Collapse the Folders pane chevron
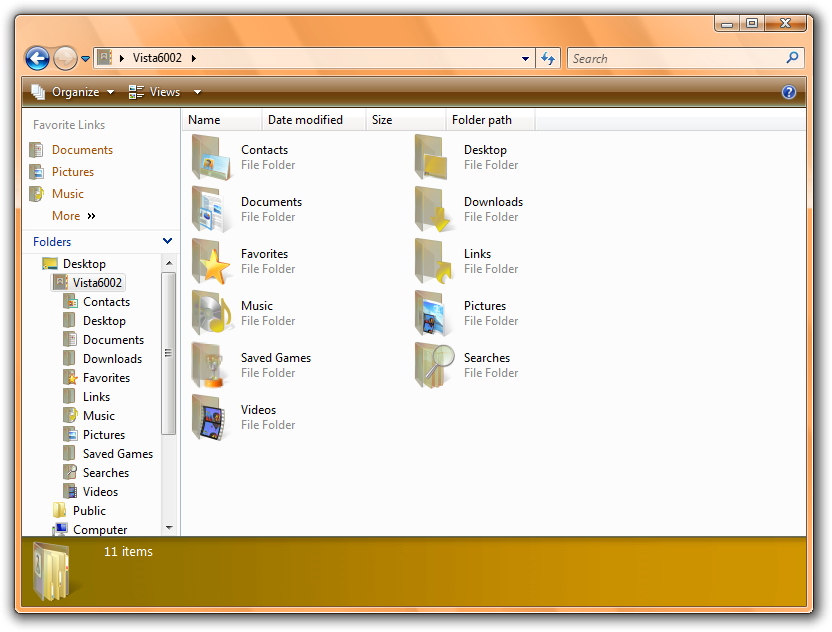This screenshot has height=632, width=832. [167, 241]
